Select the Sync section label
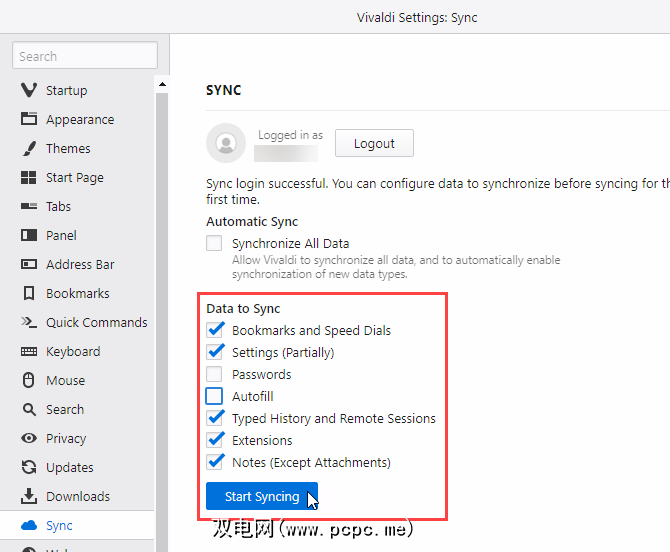This screenshot has width=670, height=552. (x=59, y=526)
